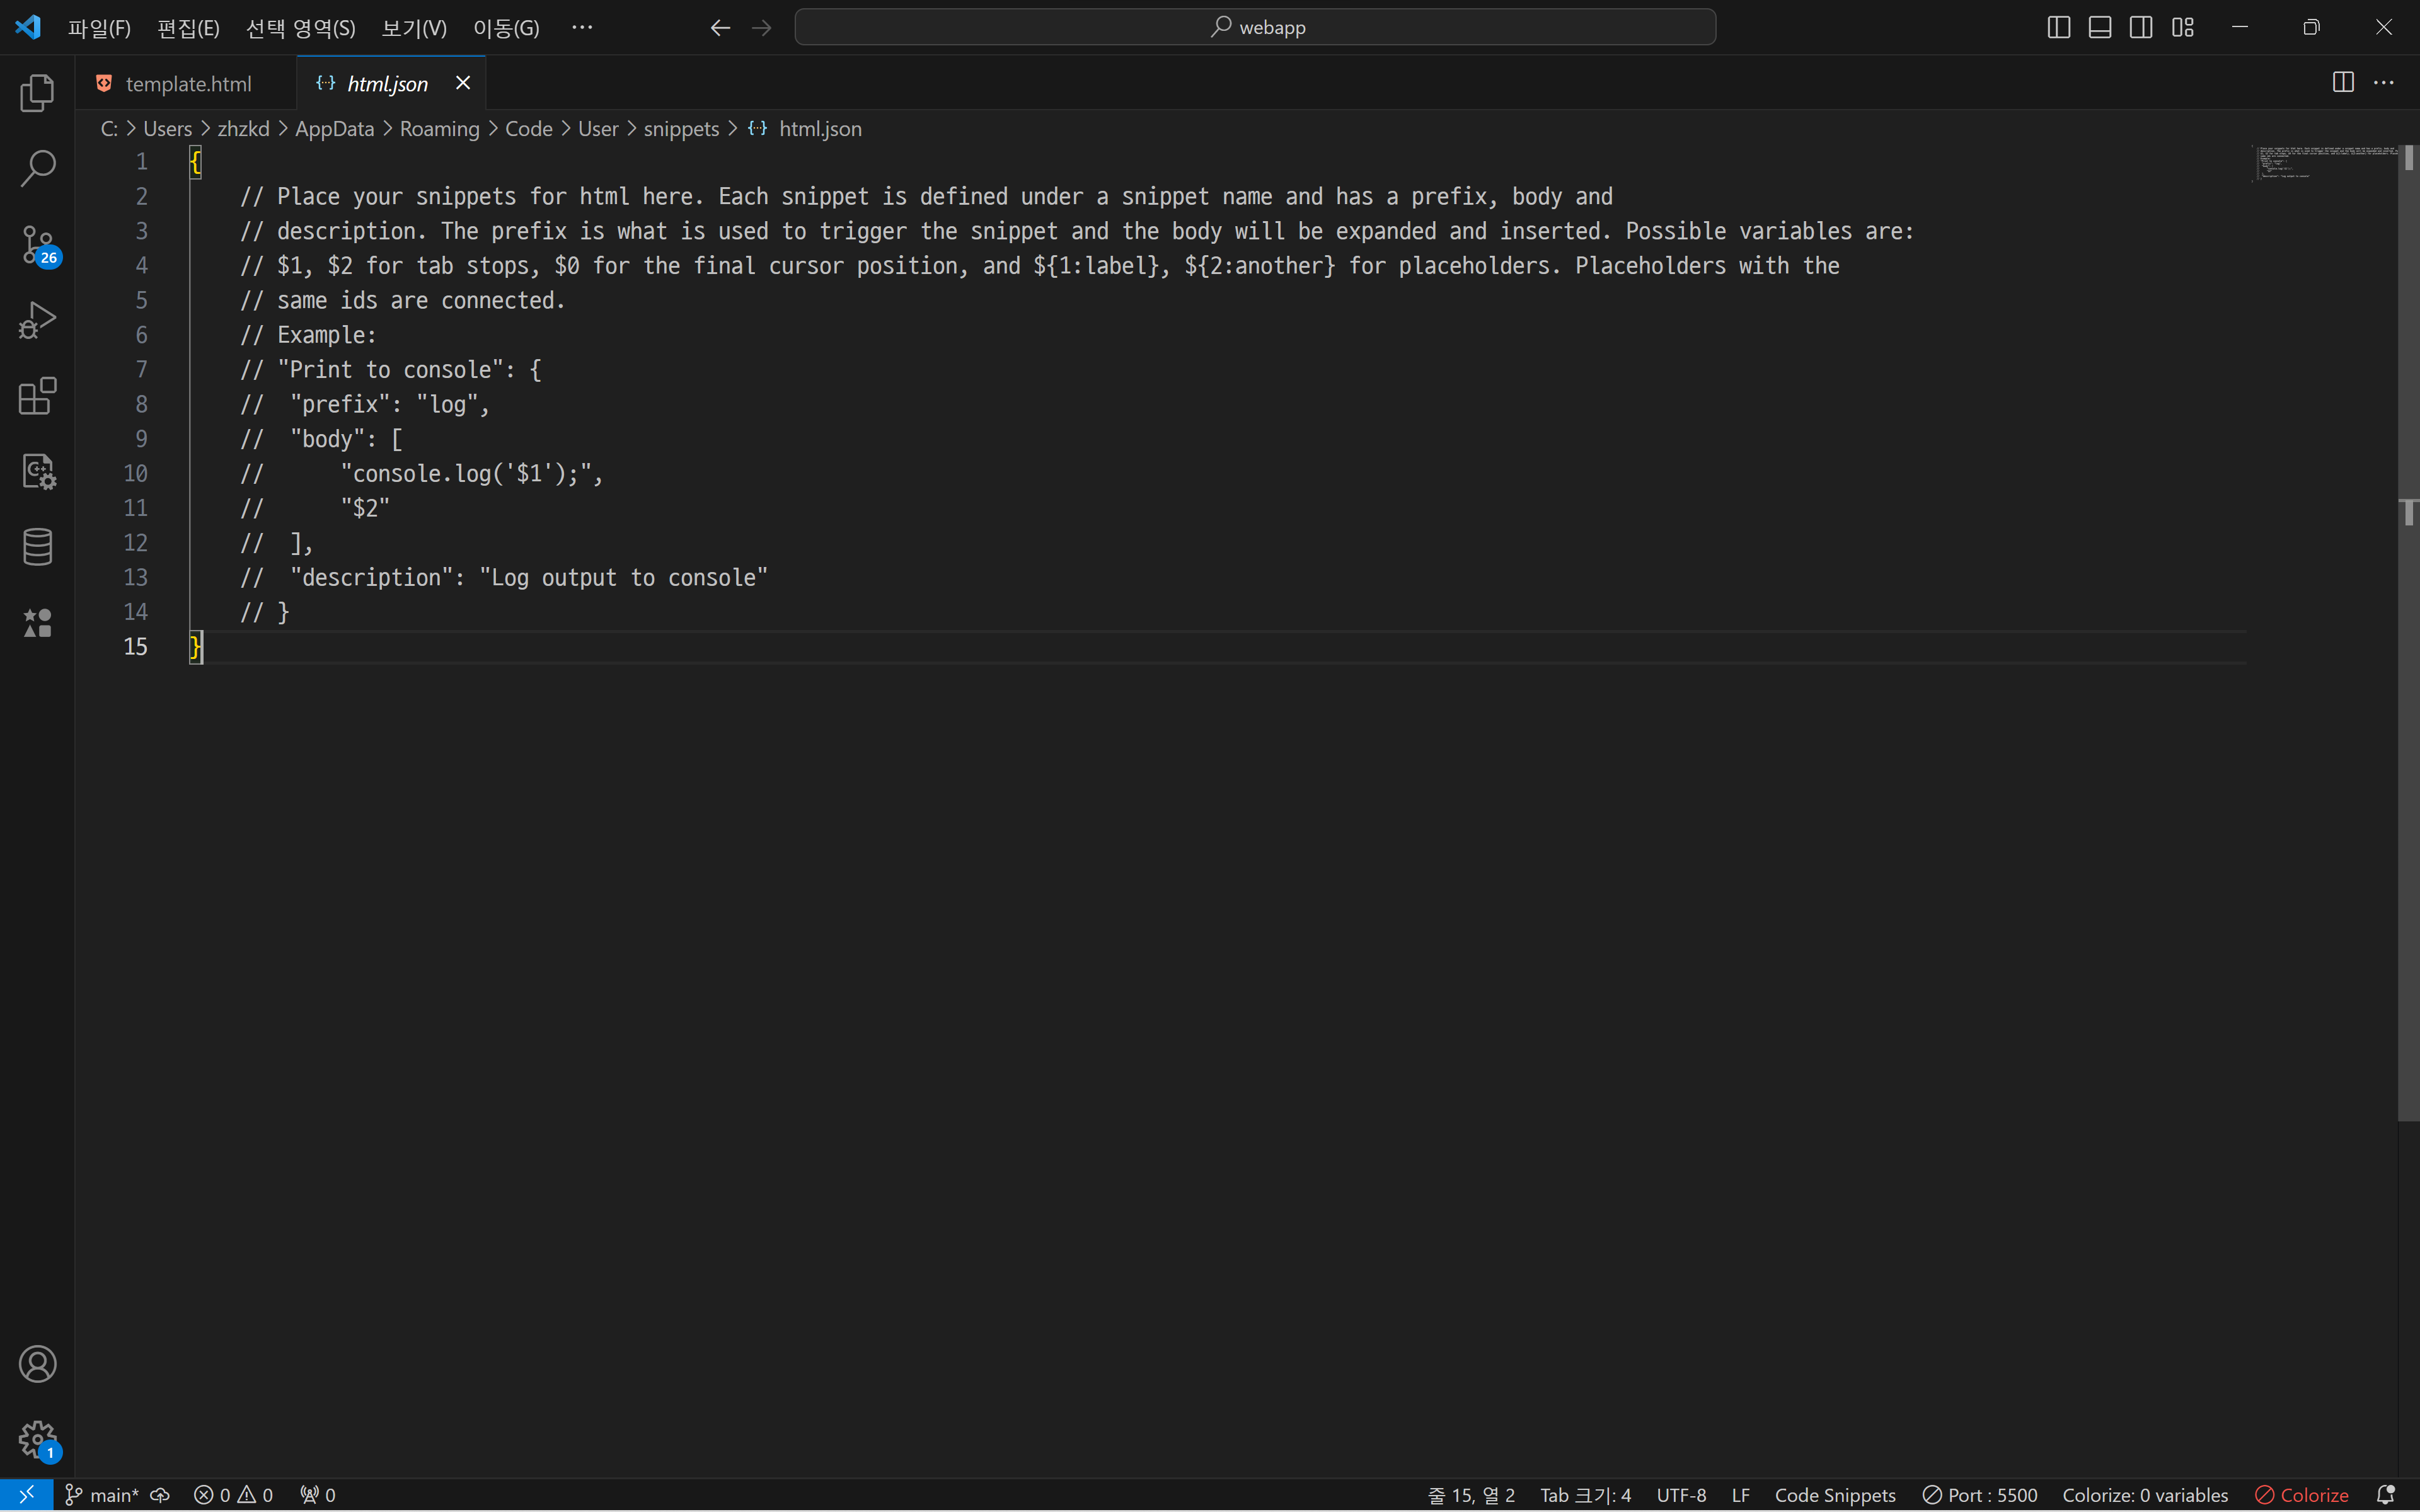This screenshot has height=1512, width=2420.
Task: Click 'Port : 5500' Live Server button
Action: [1980, 1495]
